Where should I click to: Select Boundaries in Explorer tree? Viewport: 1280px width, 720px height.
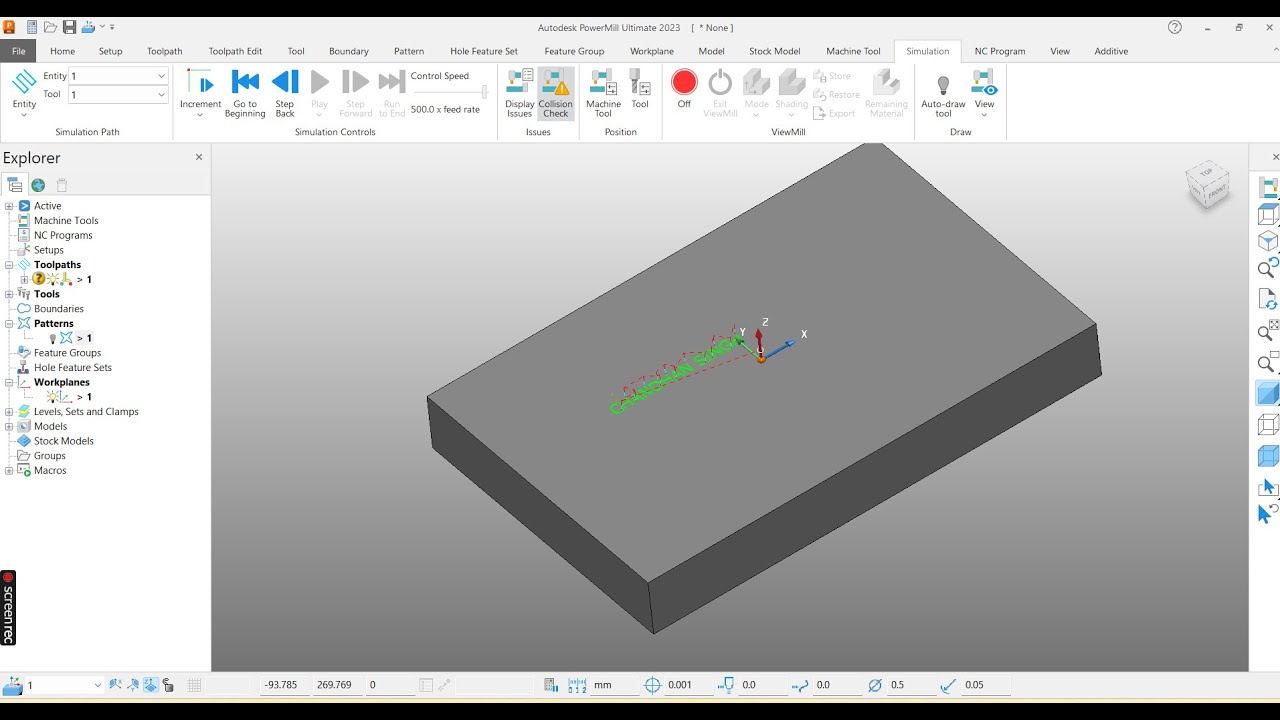point(59,309)
